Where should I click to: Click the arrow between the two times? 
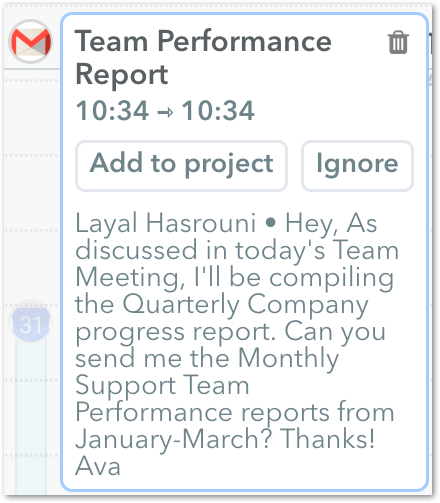[x=165, y=113]
